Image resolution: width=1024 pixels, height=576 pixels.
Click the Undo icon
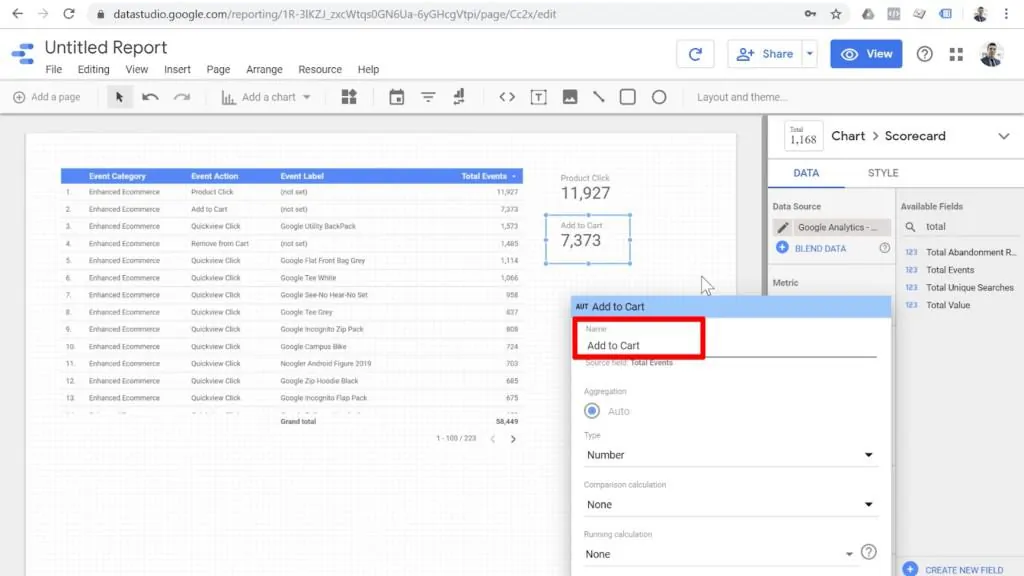tap(150, 97)
